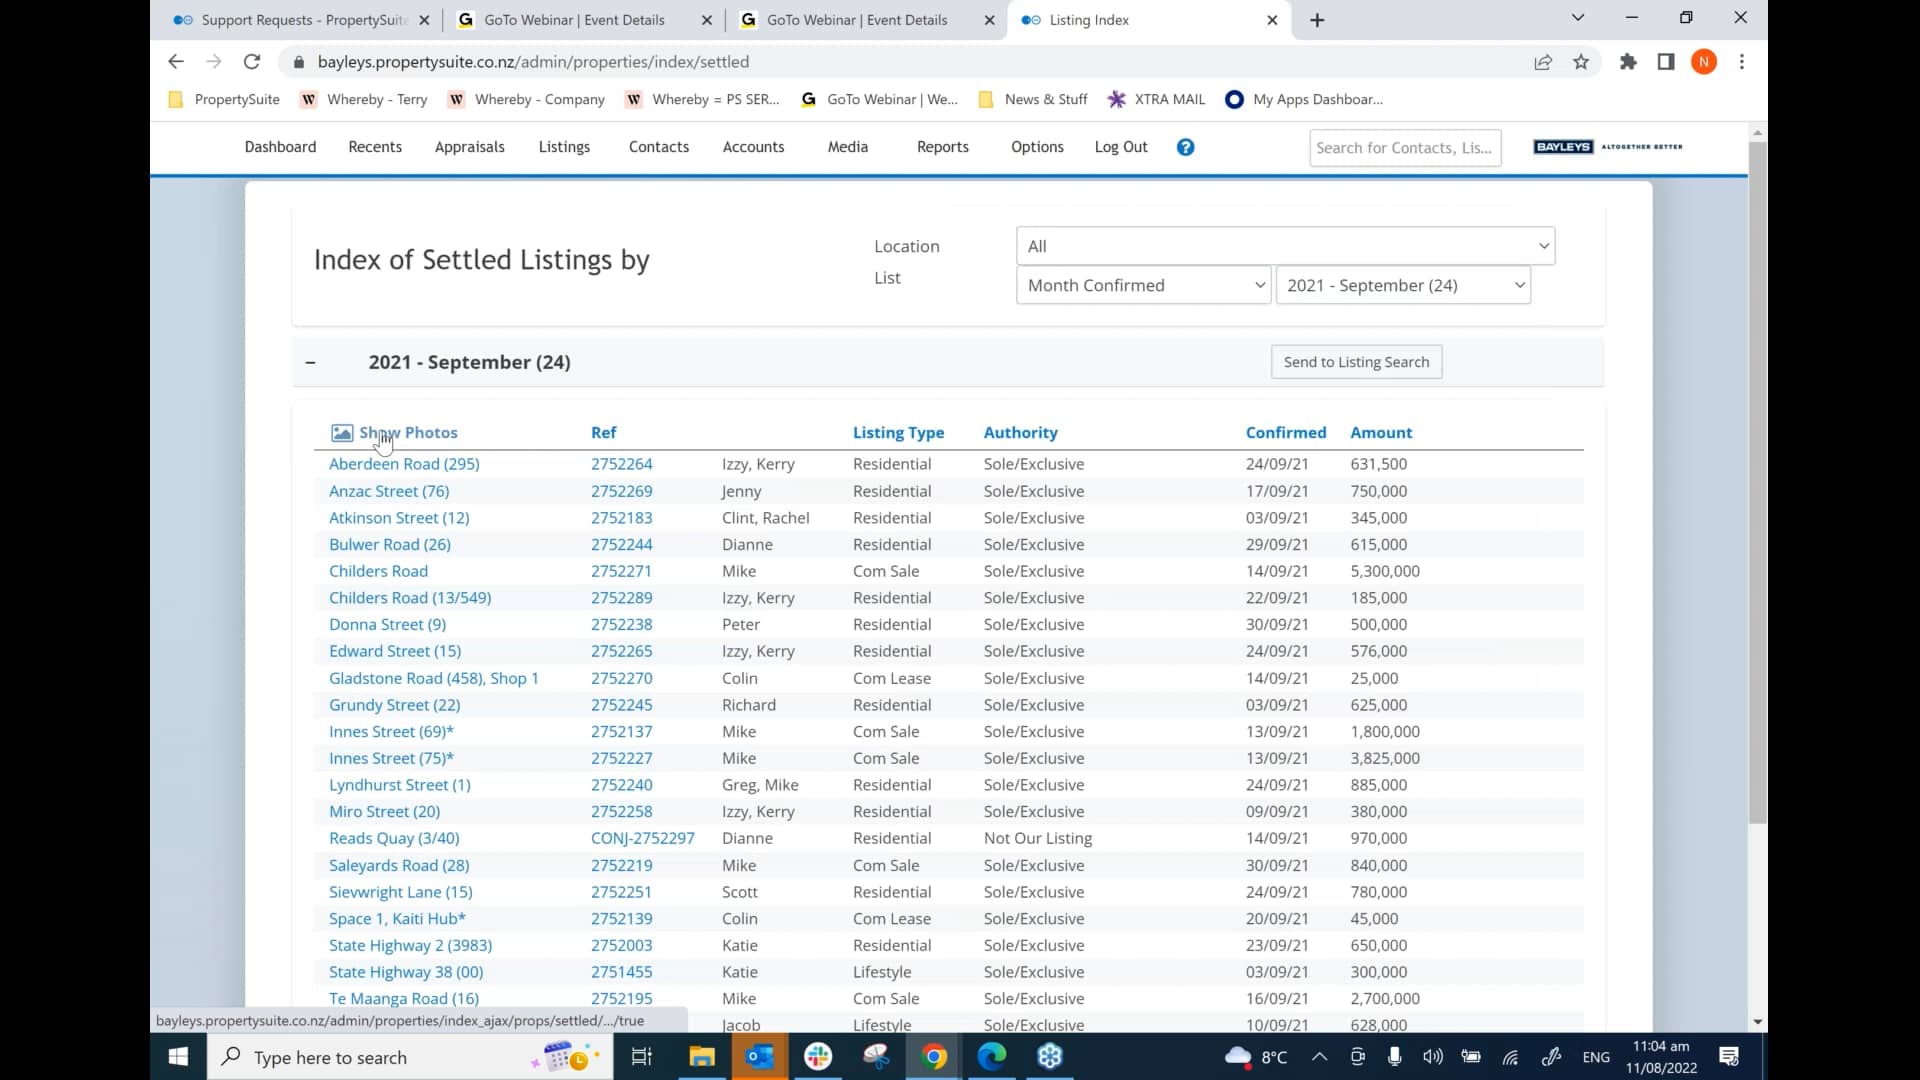Open the Aberdeen Road (295) listing link

[404, 464]
